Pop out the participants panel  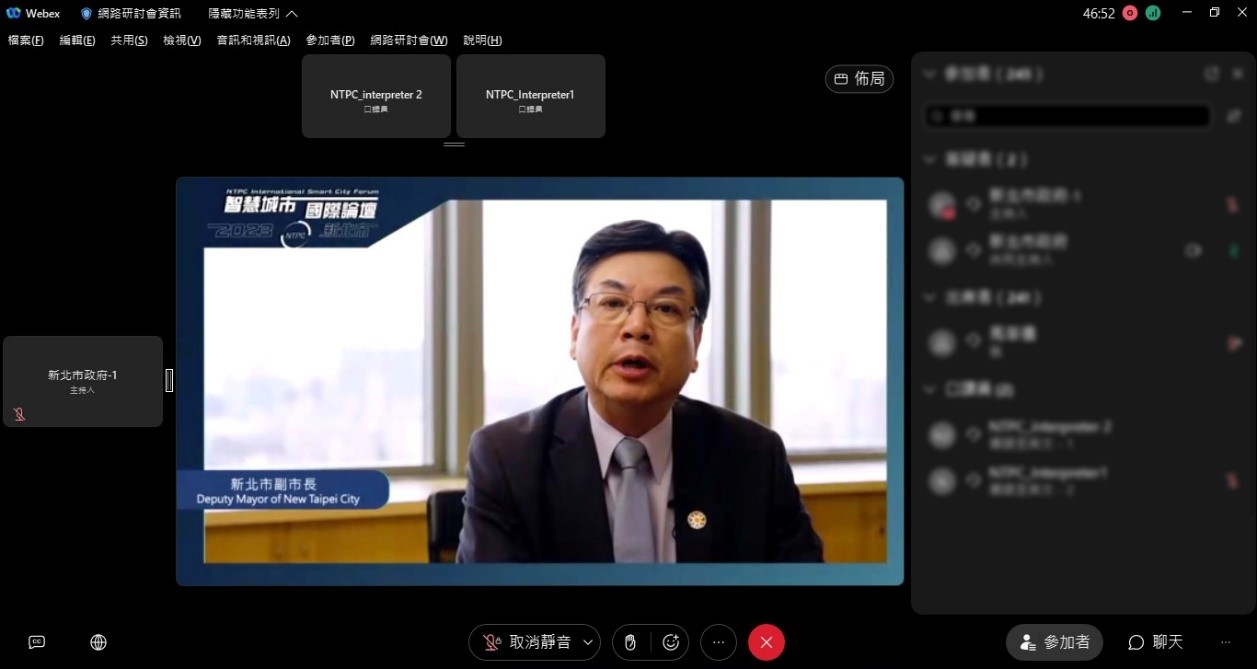[1211, 74]
